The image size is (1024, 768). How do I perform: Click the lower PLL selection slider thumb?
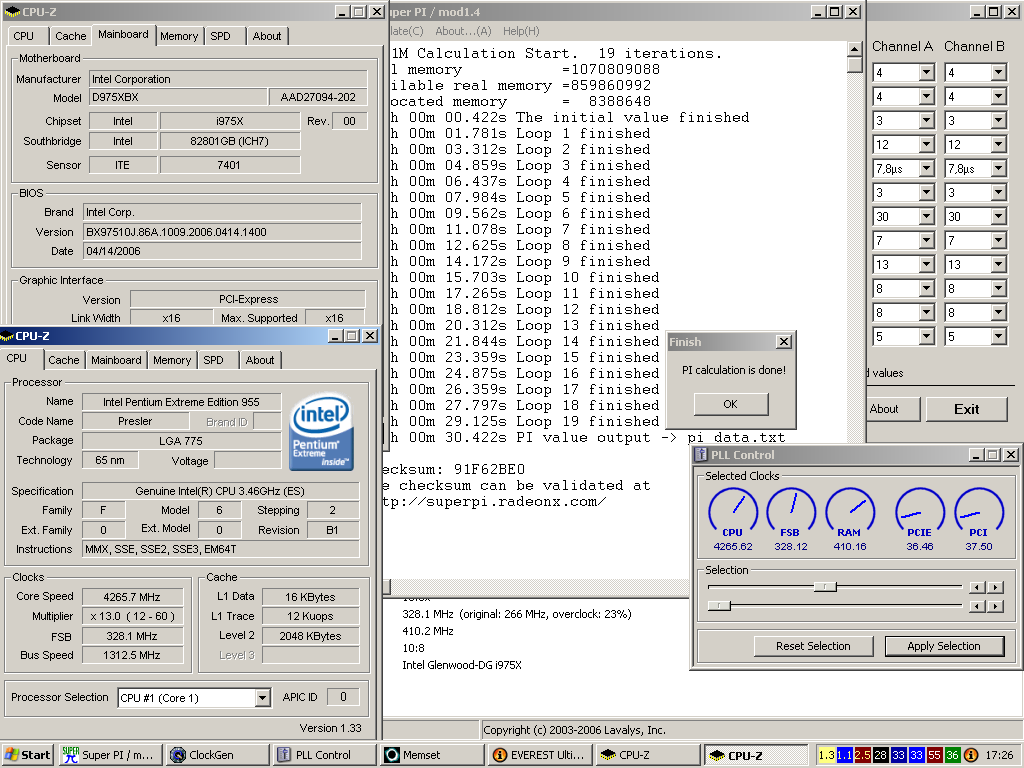pos(719,606)
